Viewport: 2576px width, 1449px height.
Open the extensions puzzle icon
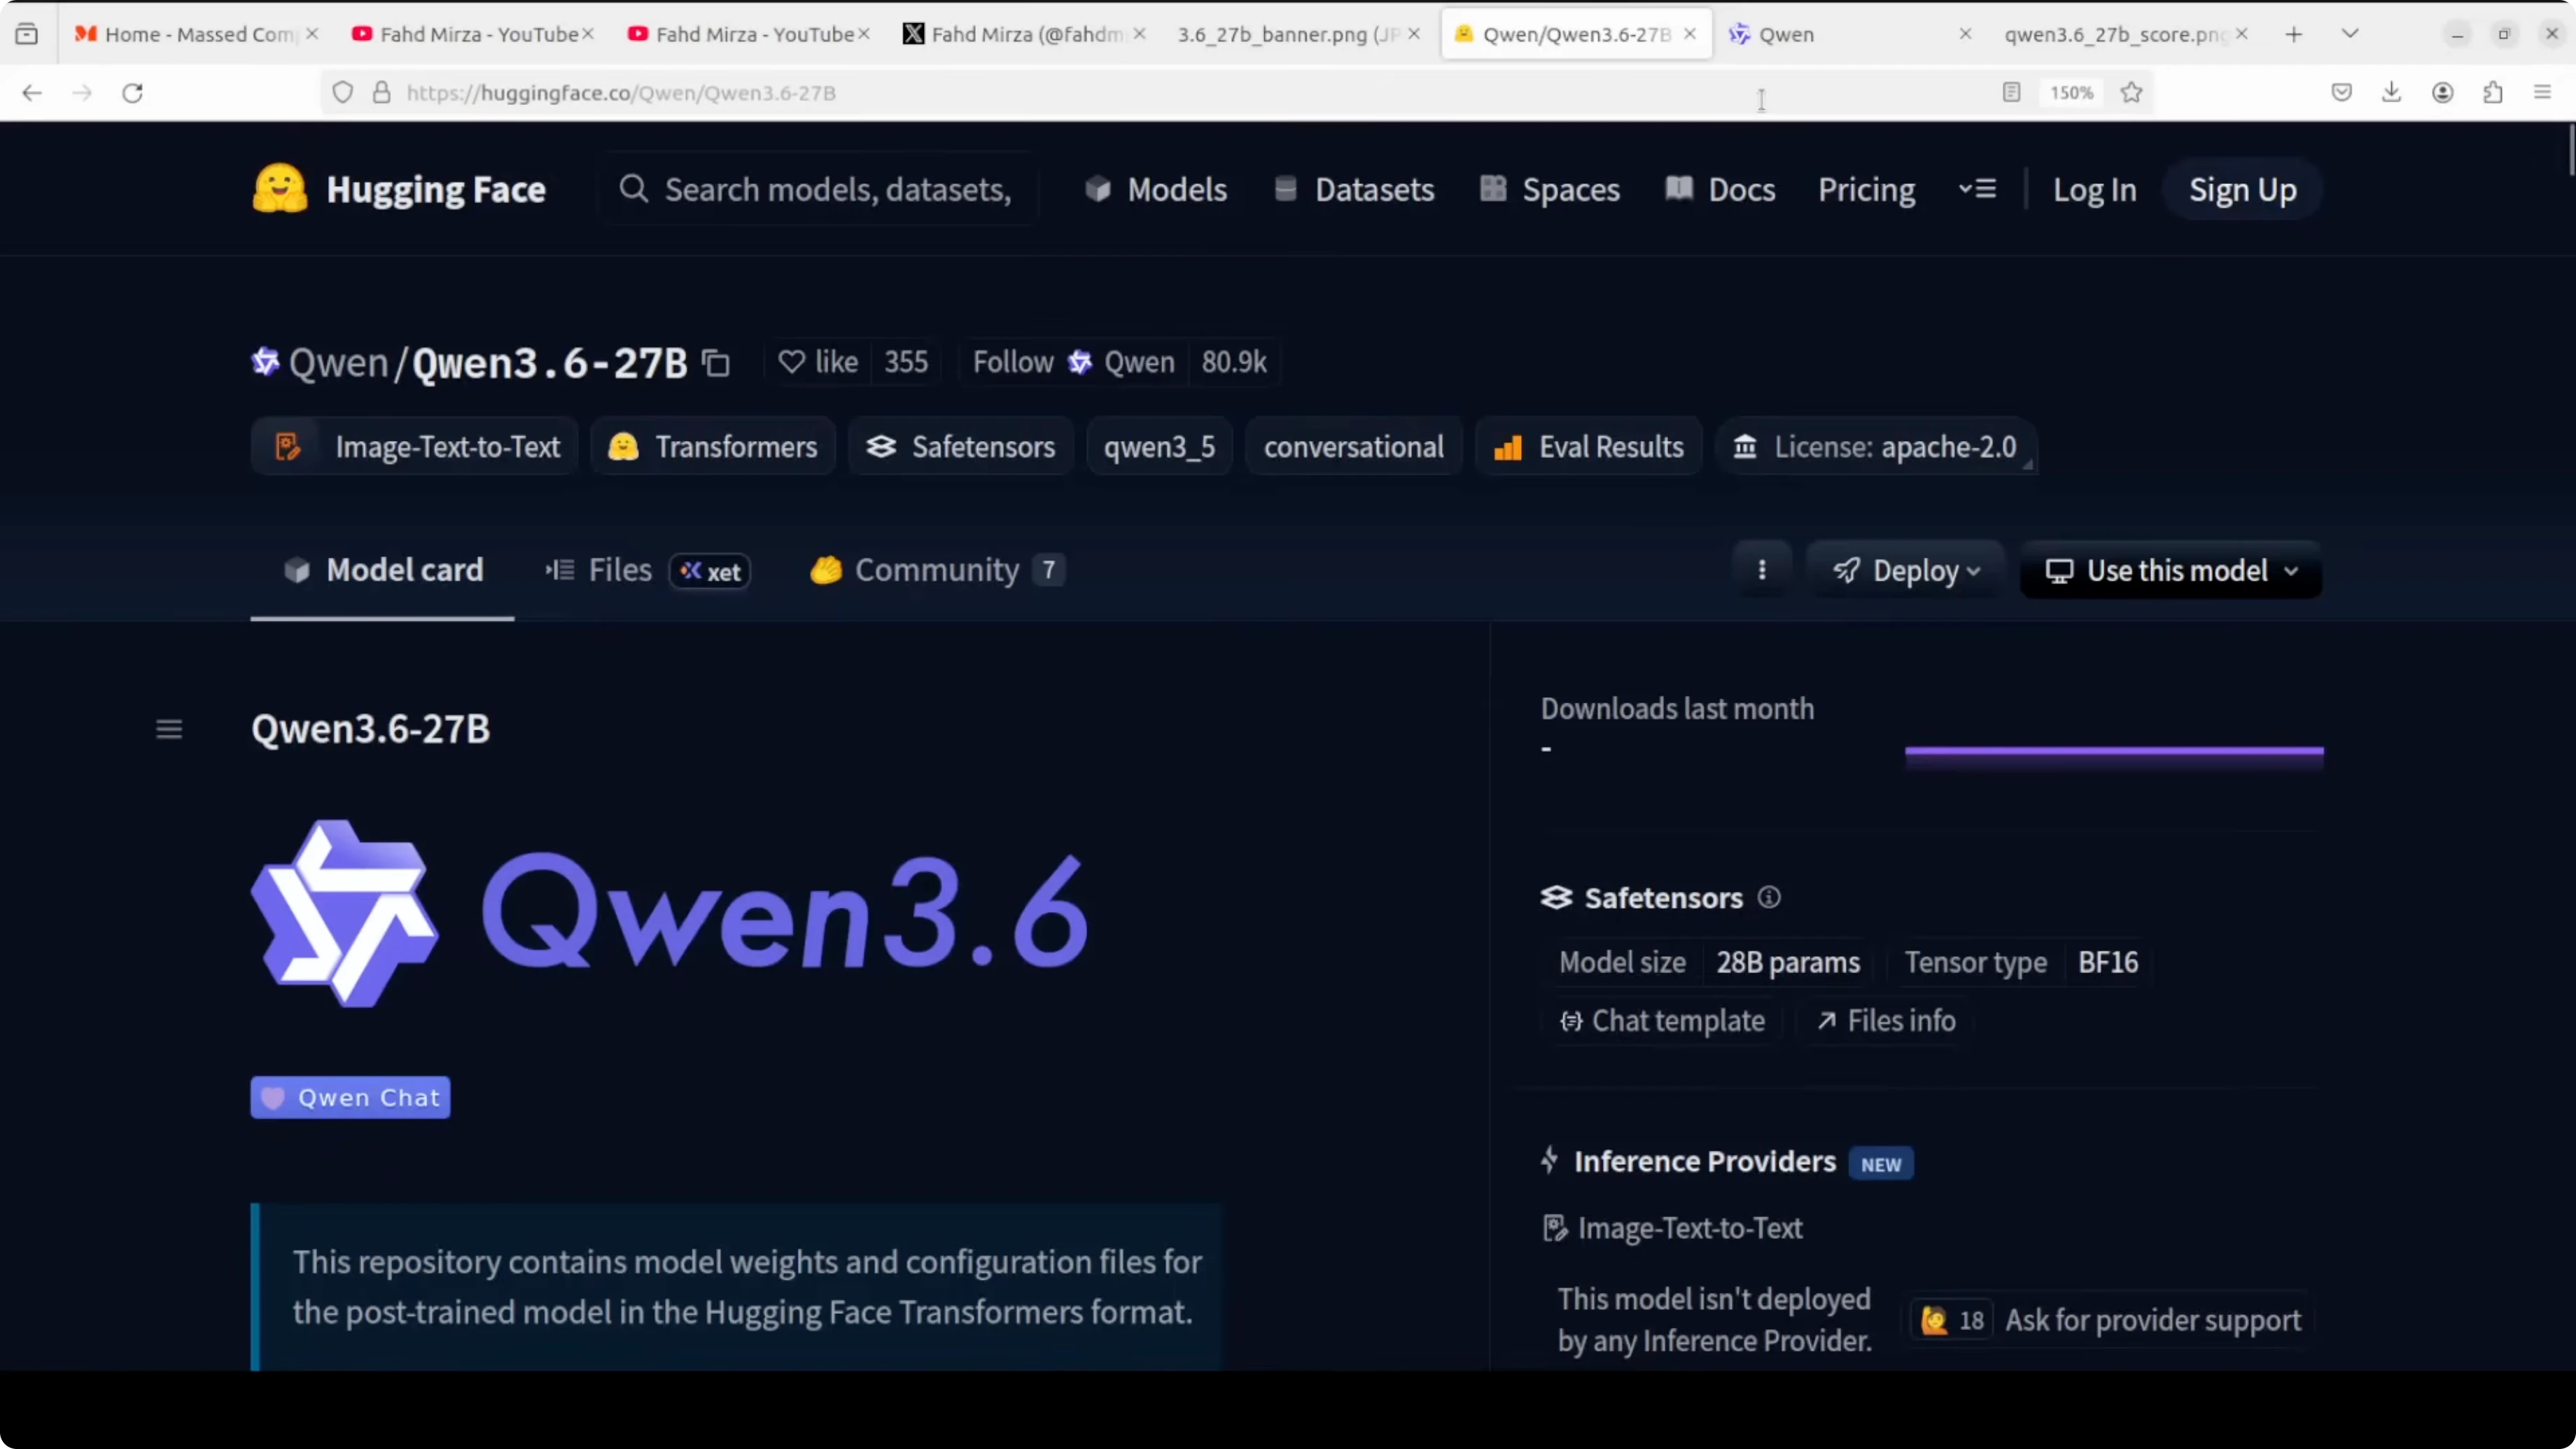2493,93
